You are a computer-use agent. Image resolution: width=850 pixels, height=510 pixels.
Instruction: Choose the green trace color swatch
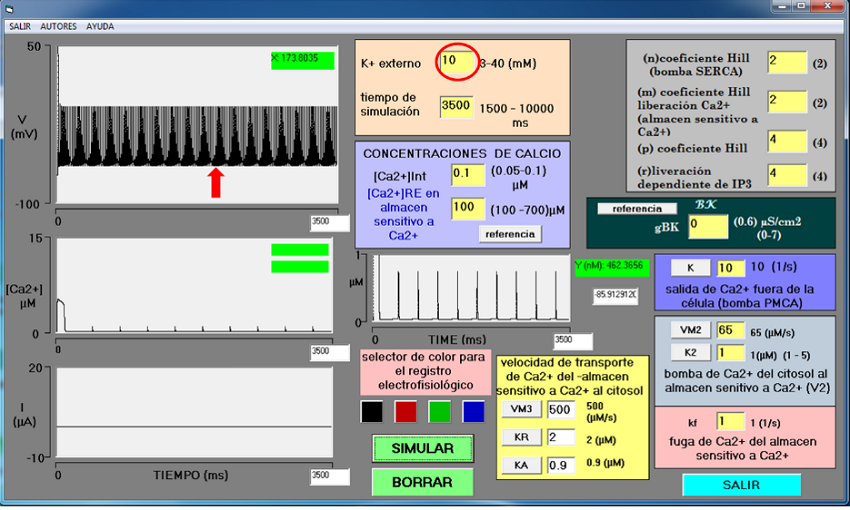pyautogui.click(x=439, y=410)
